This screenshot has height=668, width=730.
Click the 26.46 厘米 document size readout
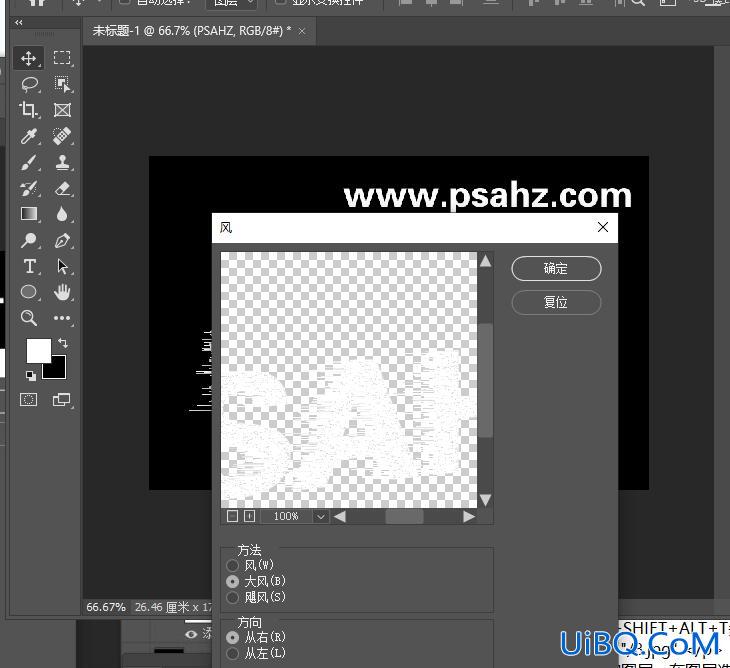click(173, 607)
